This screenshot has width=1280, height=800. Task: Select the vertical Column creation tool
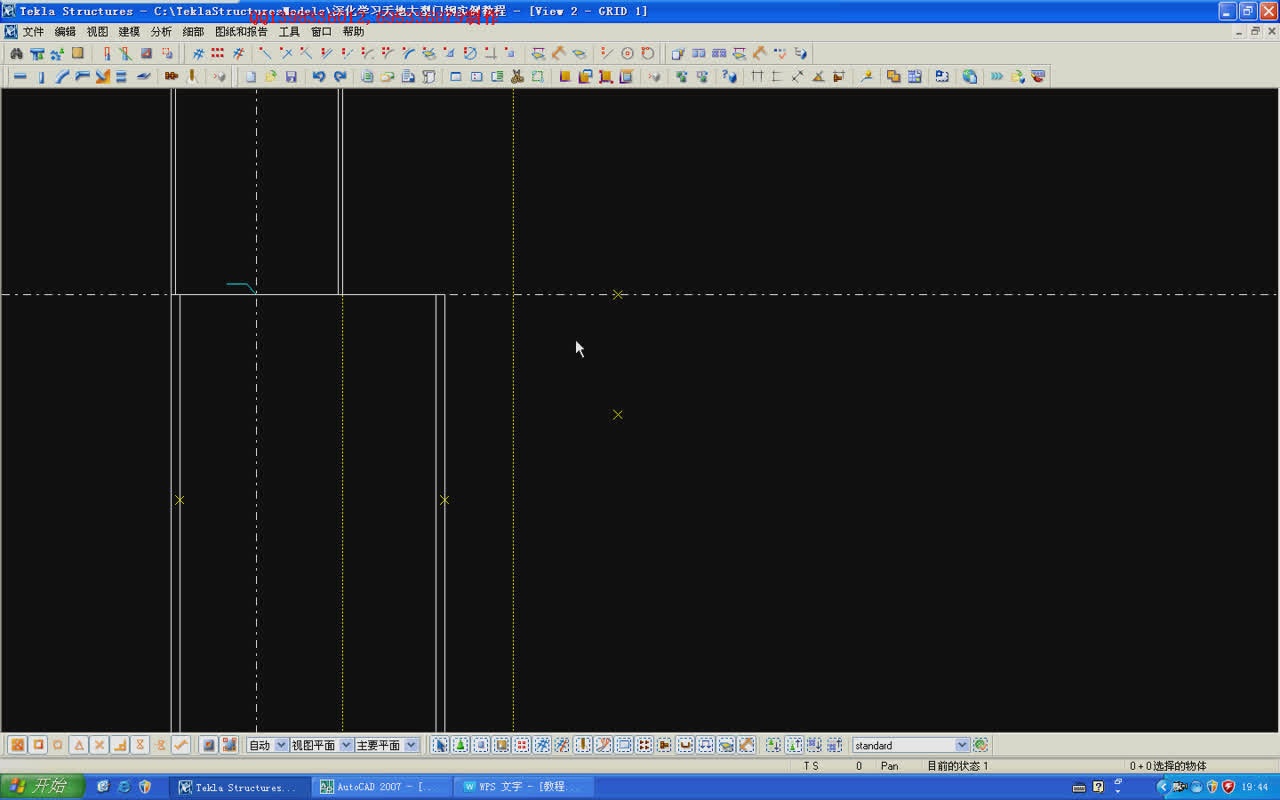pyautogui.click(x=41, y=76)
